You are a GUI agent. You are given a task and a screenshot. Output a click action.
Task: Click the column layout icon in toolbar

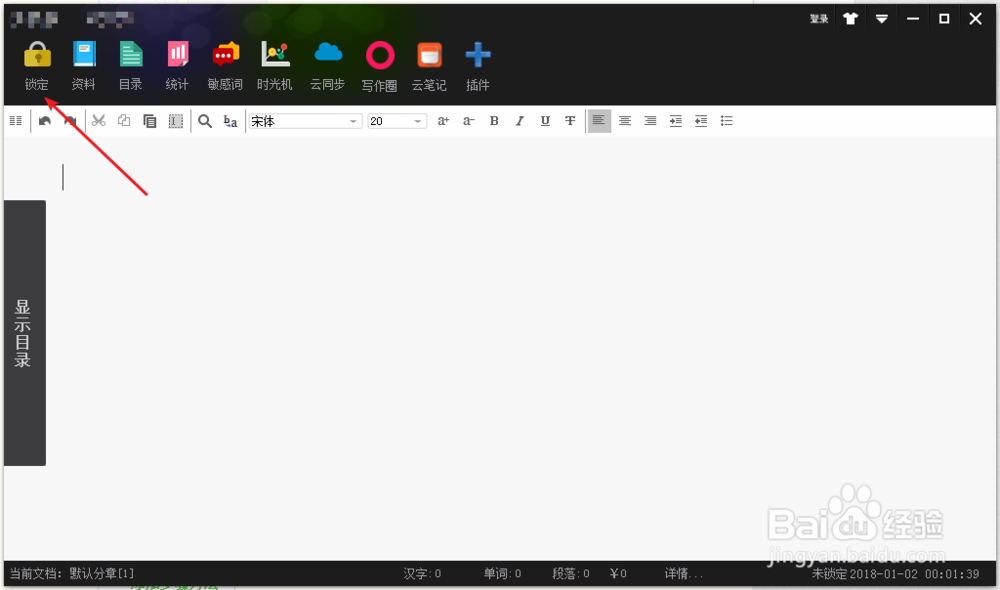coord(16,121)
